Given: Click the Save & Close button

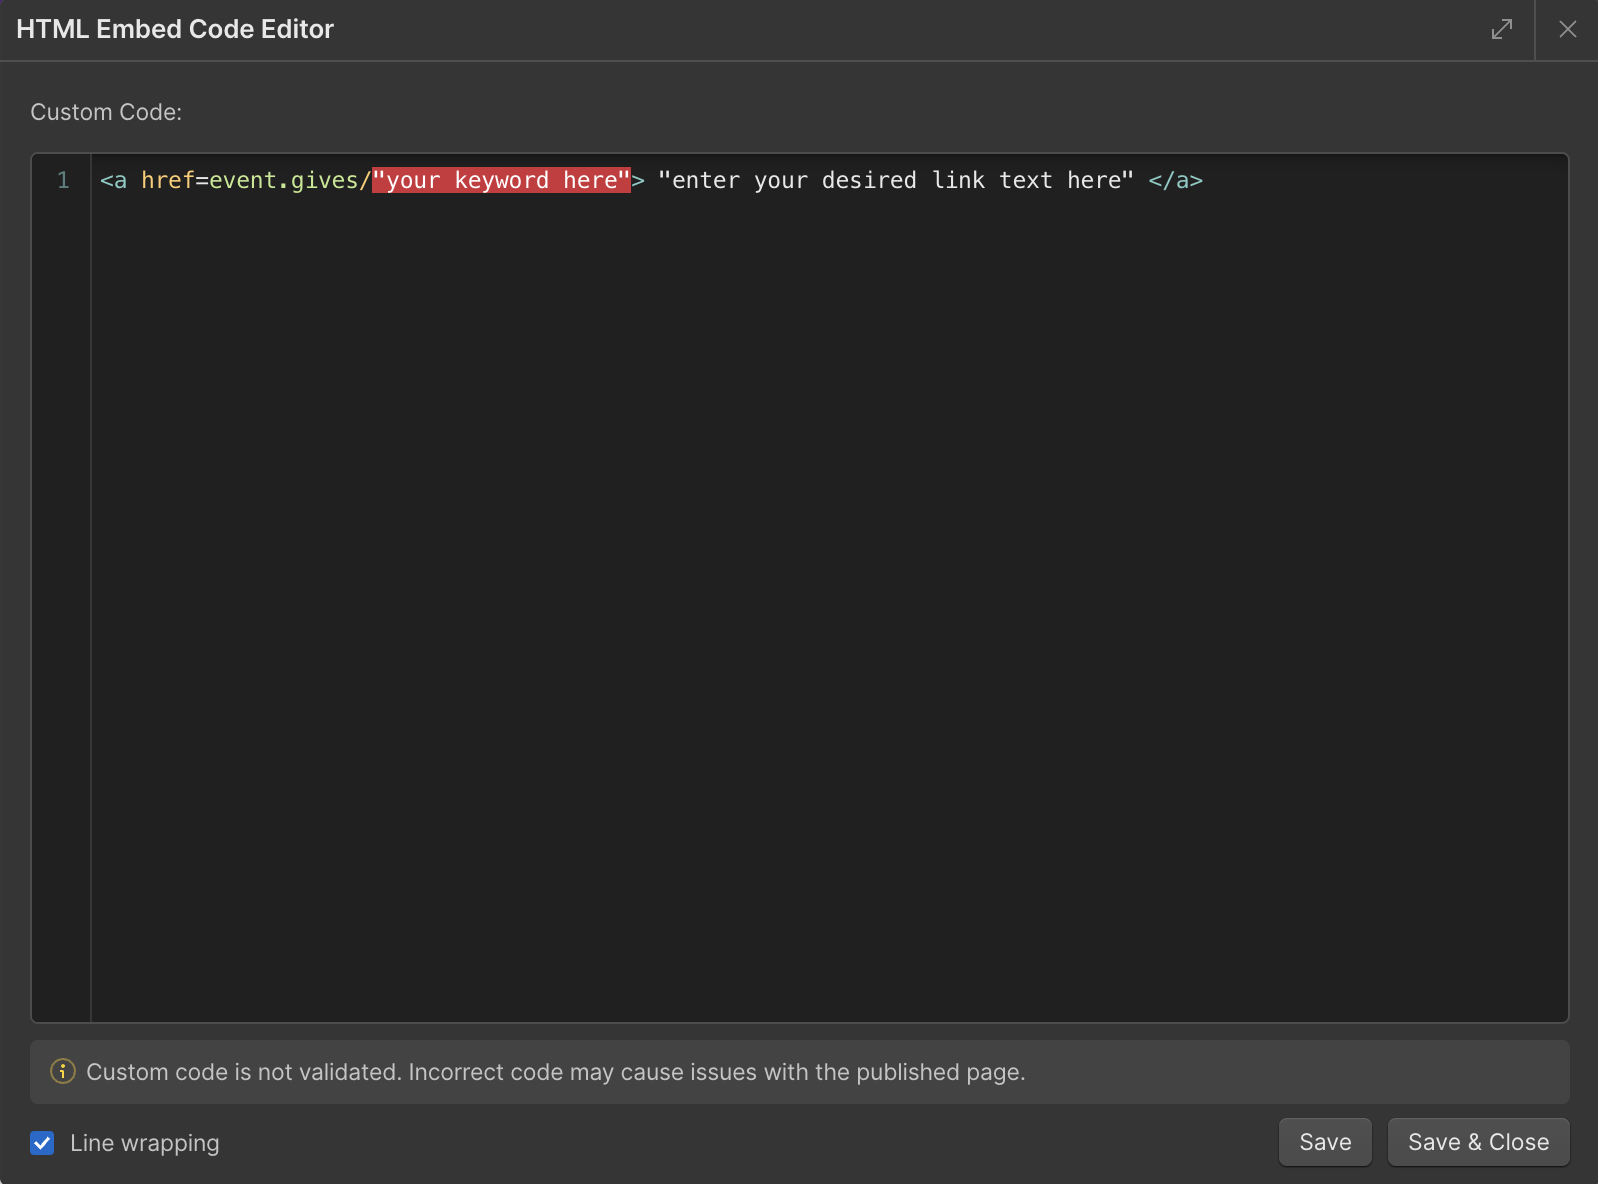Looking at the screenshot, I should 1478,1142.
